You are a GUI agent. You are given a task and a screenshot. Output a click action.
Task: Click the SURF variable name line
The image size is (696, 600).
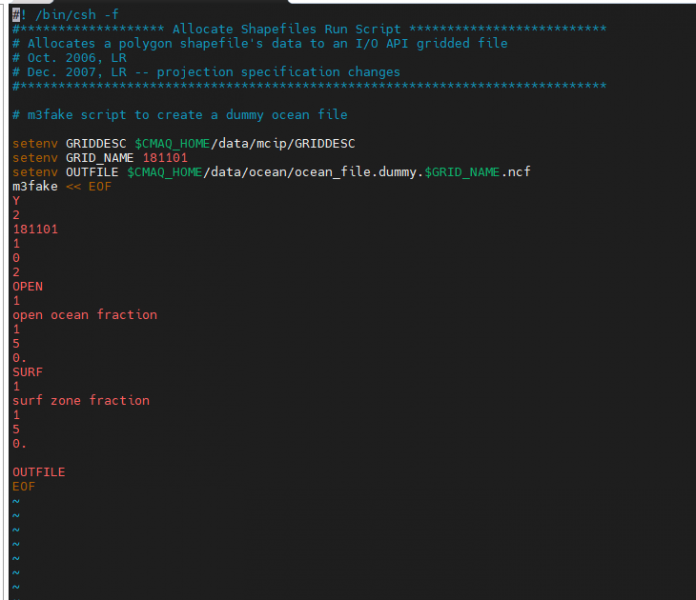pyautogui.click(x=28, y=372)
